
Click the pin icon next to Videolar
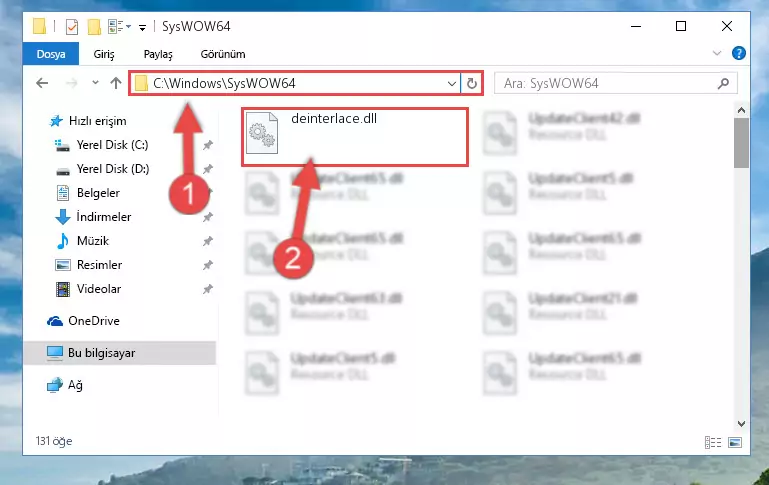[208, 289]
